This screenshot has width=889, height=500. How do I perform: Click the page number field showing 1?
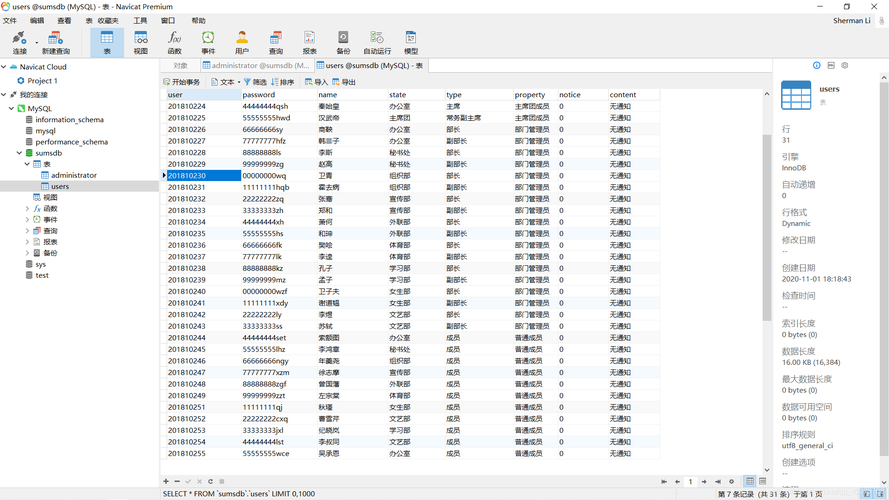click(x=691, y=481)
